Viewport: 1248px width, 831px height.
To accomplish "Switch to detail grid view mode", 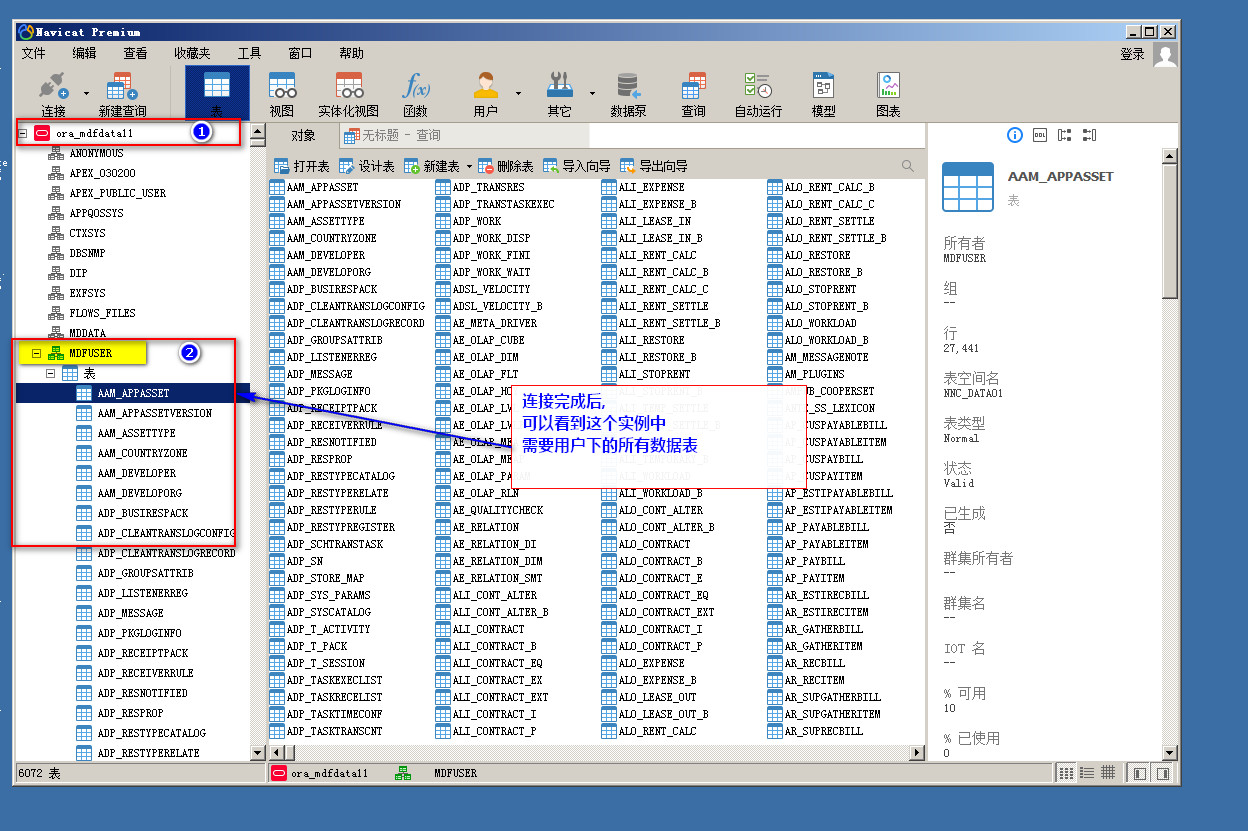I will pyautogui.click(x=1108, y=773).
